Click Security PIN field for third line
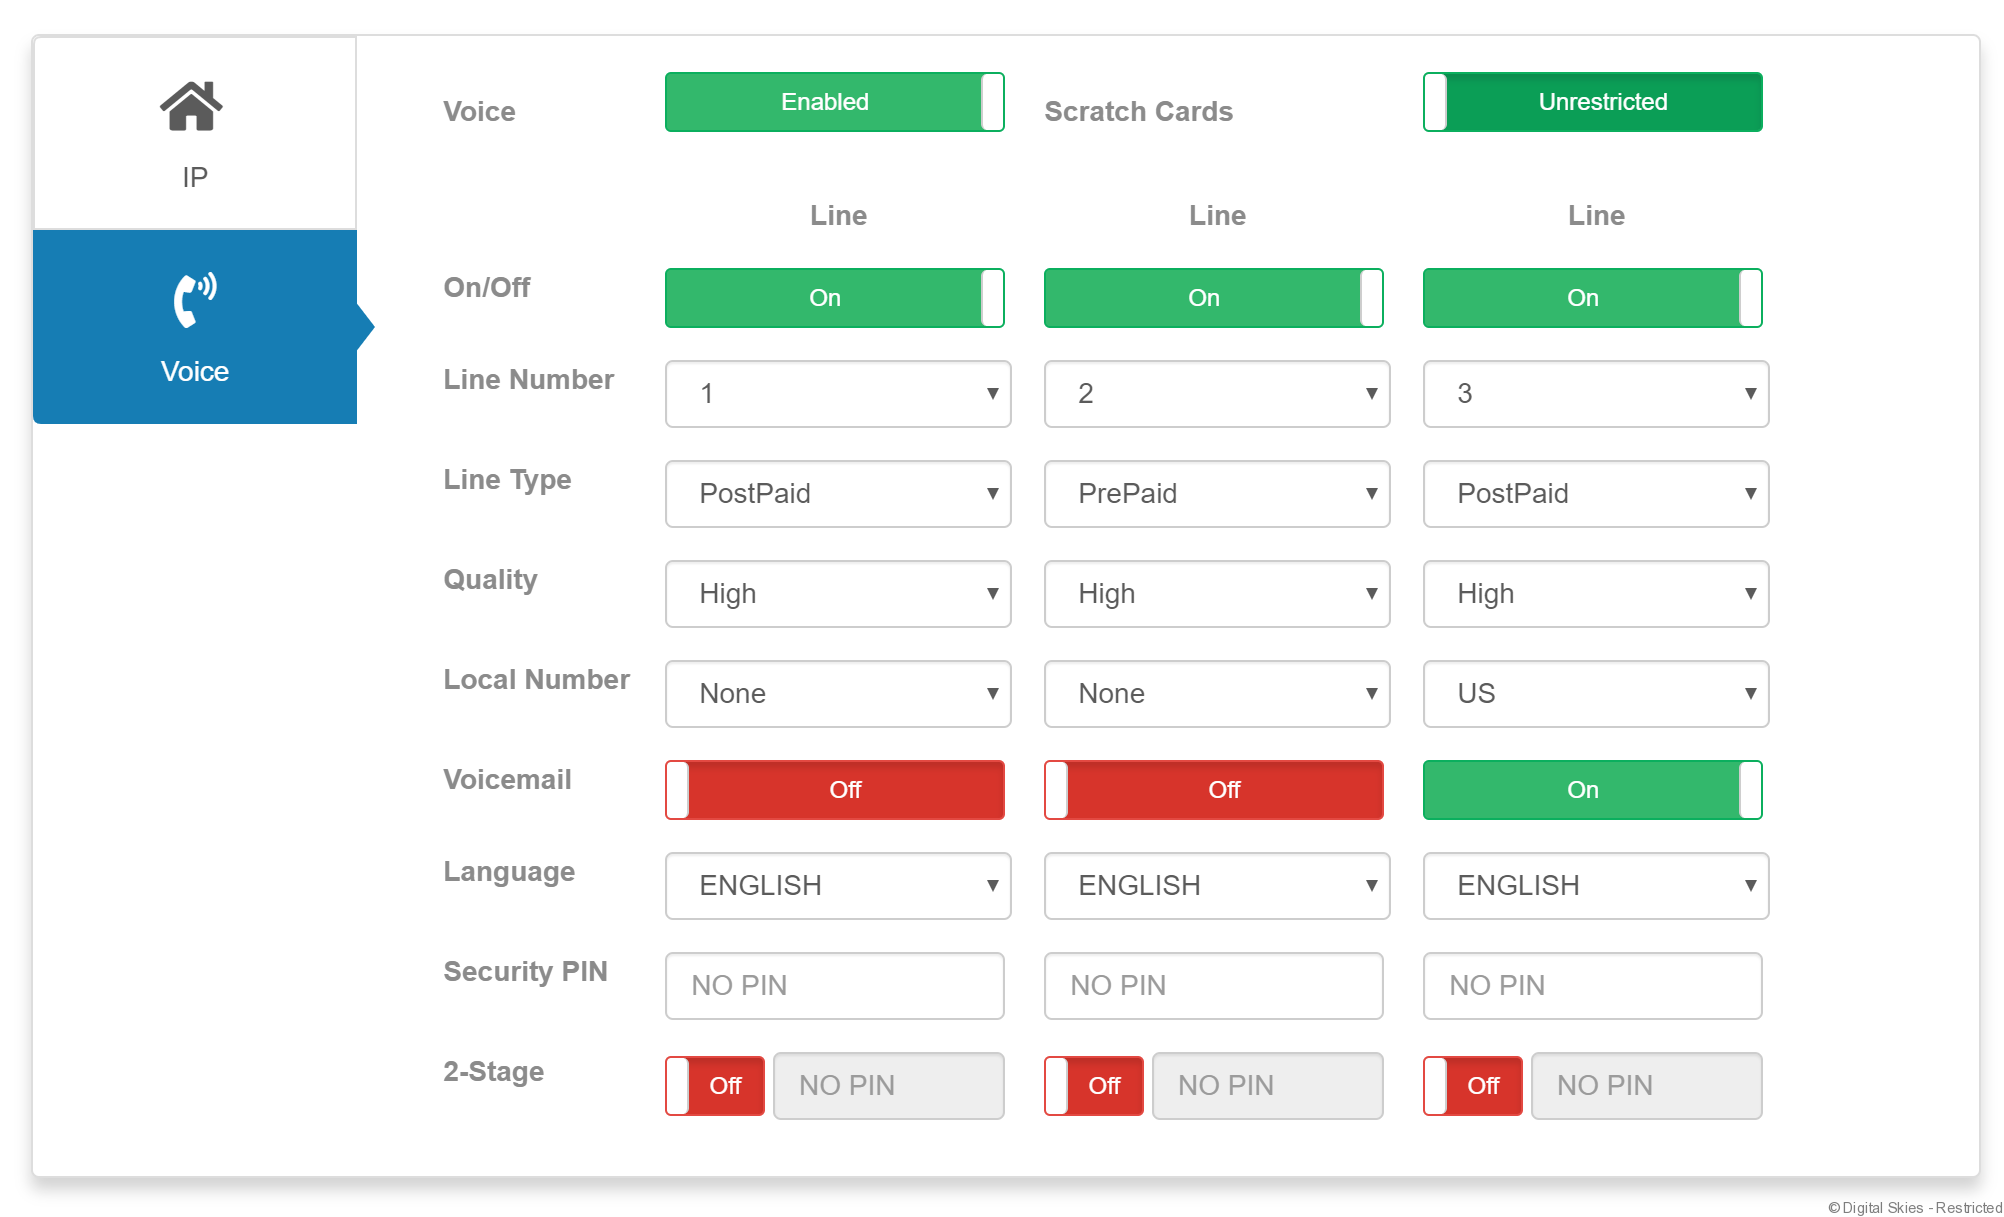 pos(1592,986)
